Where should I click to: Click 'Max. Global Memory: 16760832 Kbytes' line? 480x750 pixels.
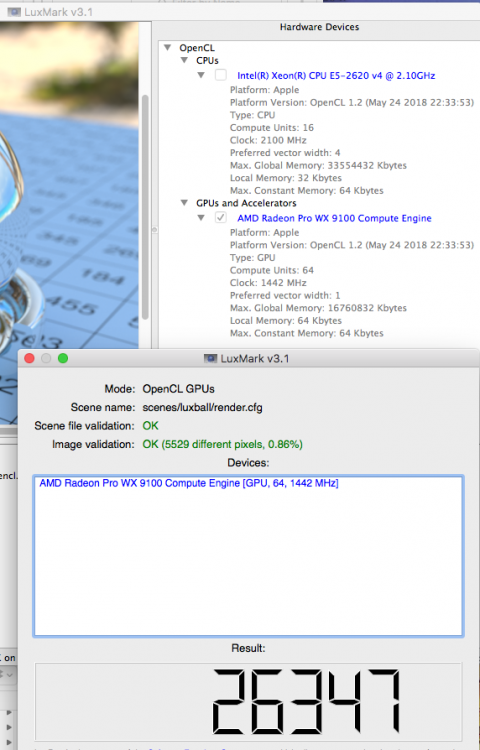coord(318,308)
